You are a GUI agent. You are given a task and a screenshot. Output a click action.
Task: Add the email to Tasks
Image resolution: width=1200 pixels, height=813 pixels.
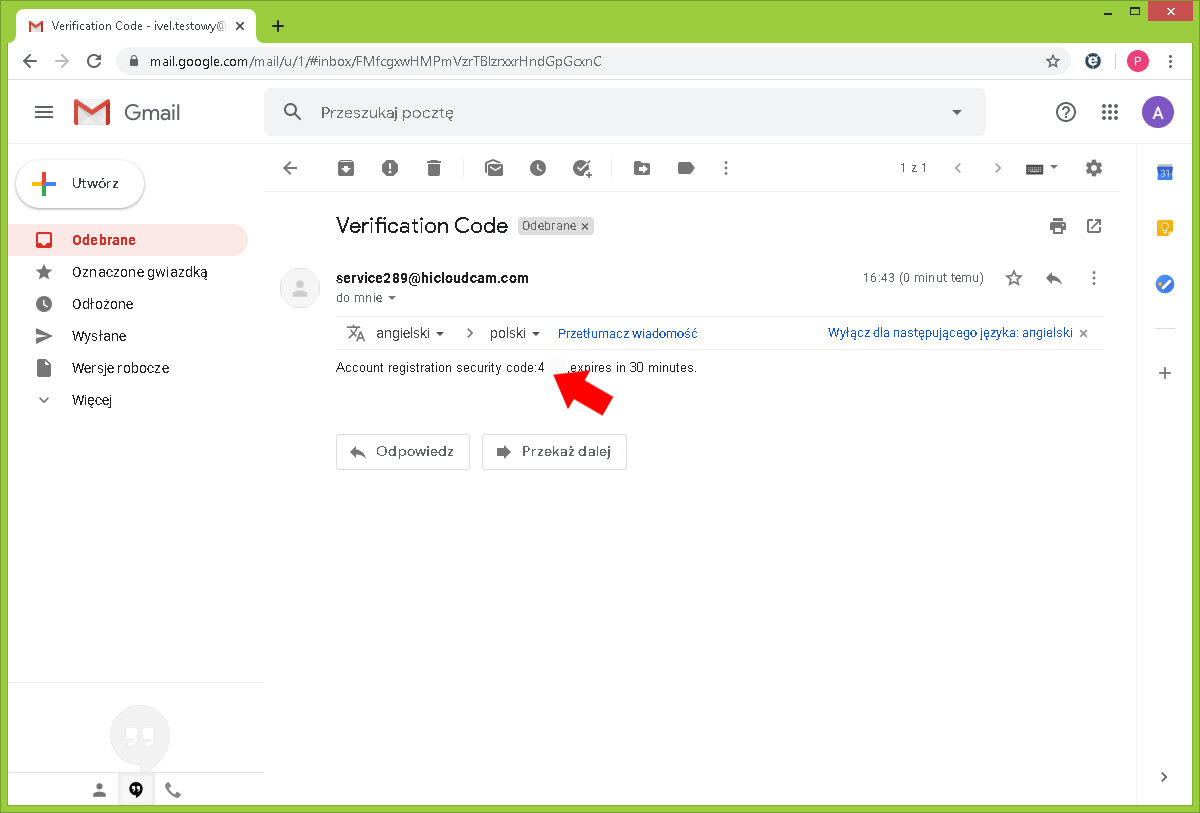click(582, 168)
